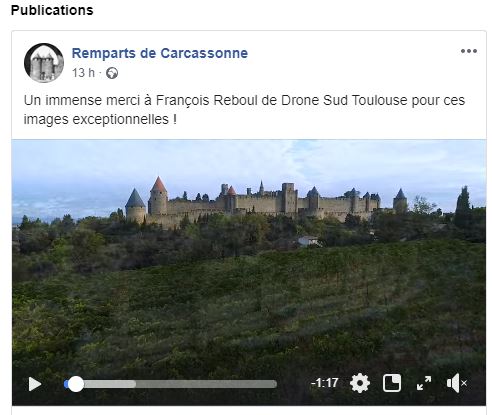Click the red-roofed tower in the video

click(x=158, y=195)
